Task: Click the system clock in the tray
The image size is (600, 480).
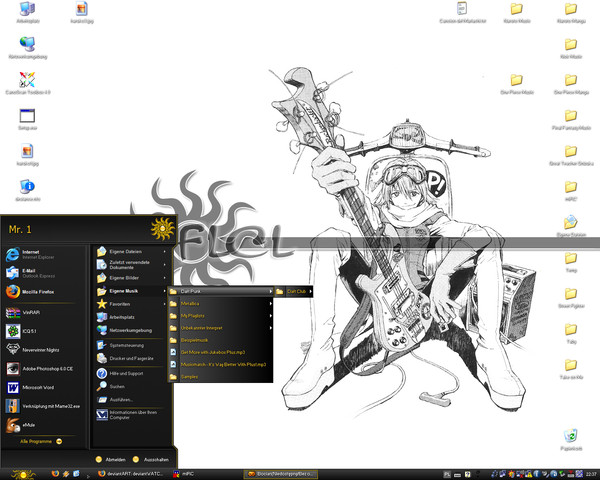Action: [x=591, y=474]
